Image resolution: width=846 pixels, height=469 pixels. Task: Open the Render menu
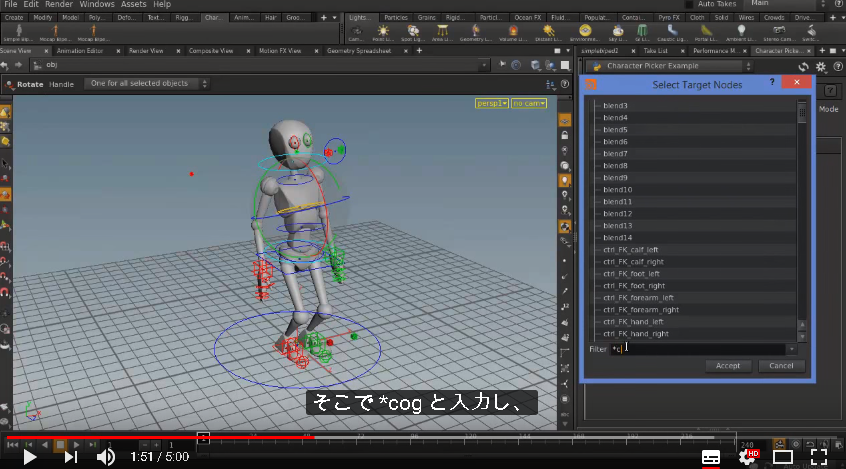59,4
